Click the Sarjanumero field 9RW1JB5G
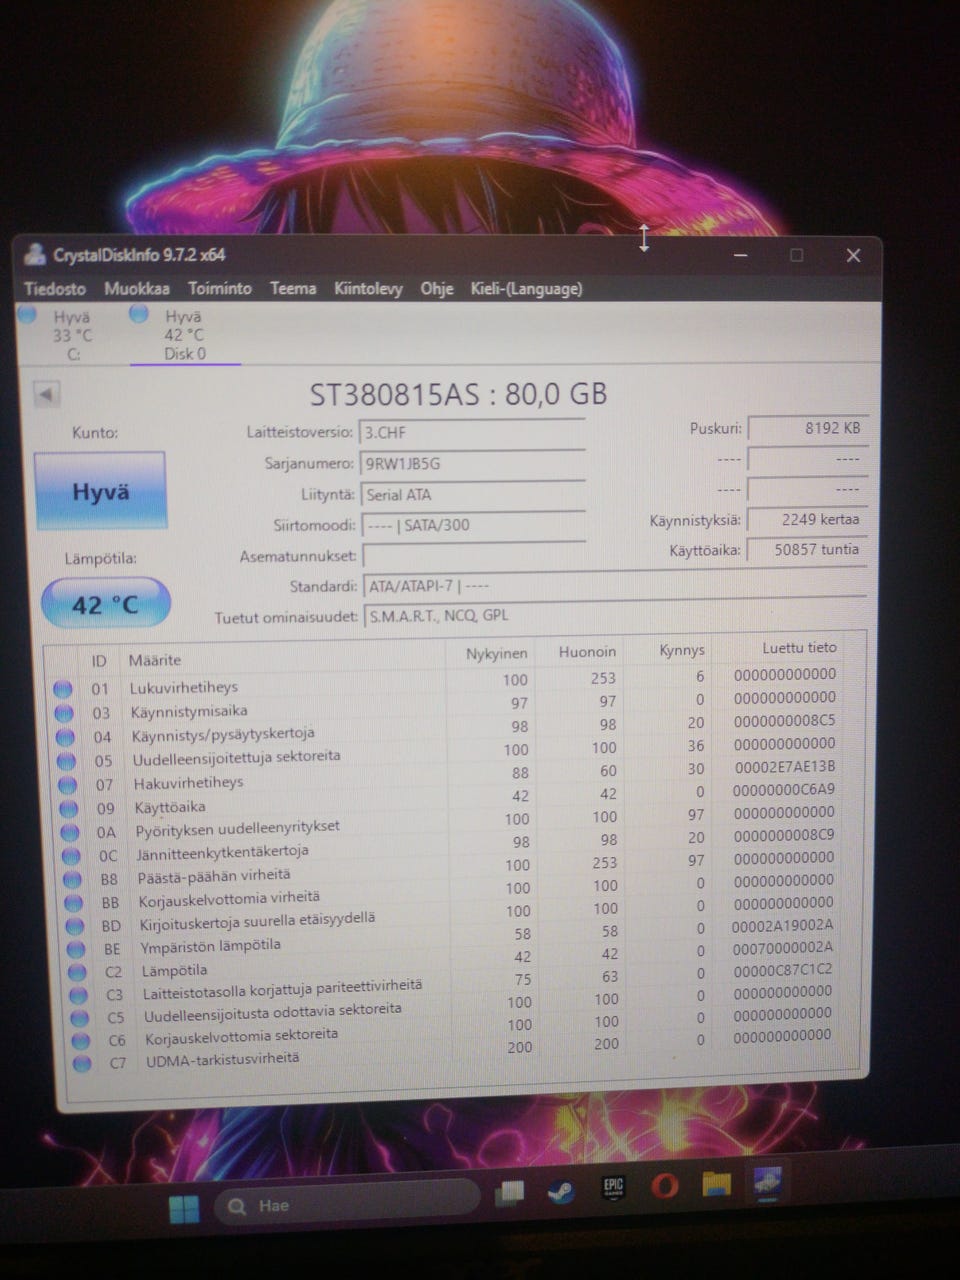The height and width of the screenshot is (1280, 960). click(x=472, y=464)
